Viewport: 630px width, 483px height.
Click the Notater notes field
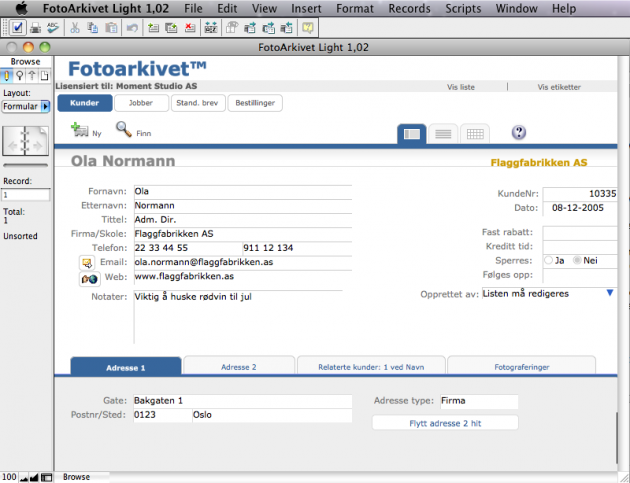pos(238,317)
